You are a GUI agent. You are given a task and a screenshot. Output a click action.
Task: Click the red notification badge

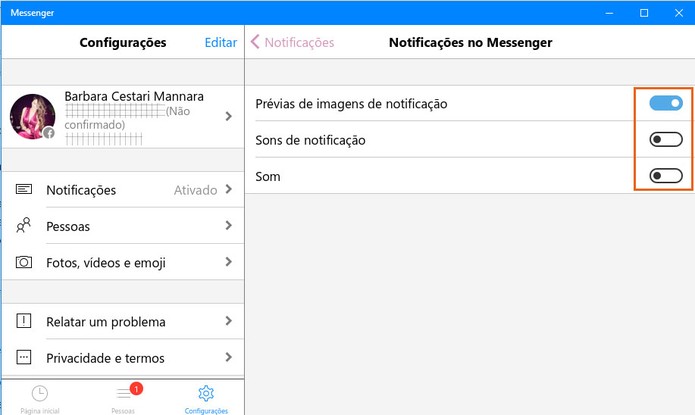pos(136,389)
